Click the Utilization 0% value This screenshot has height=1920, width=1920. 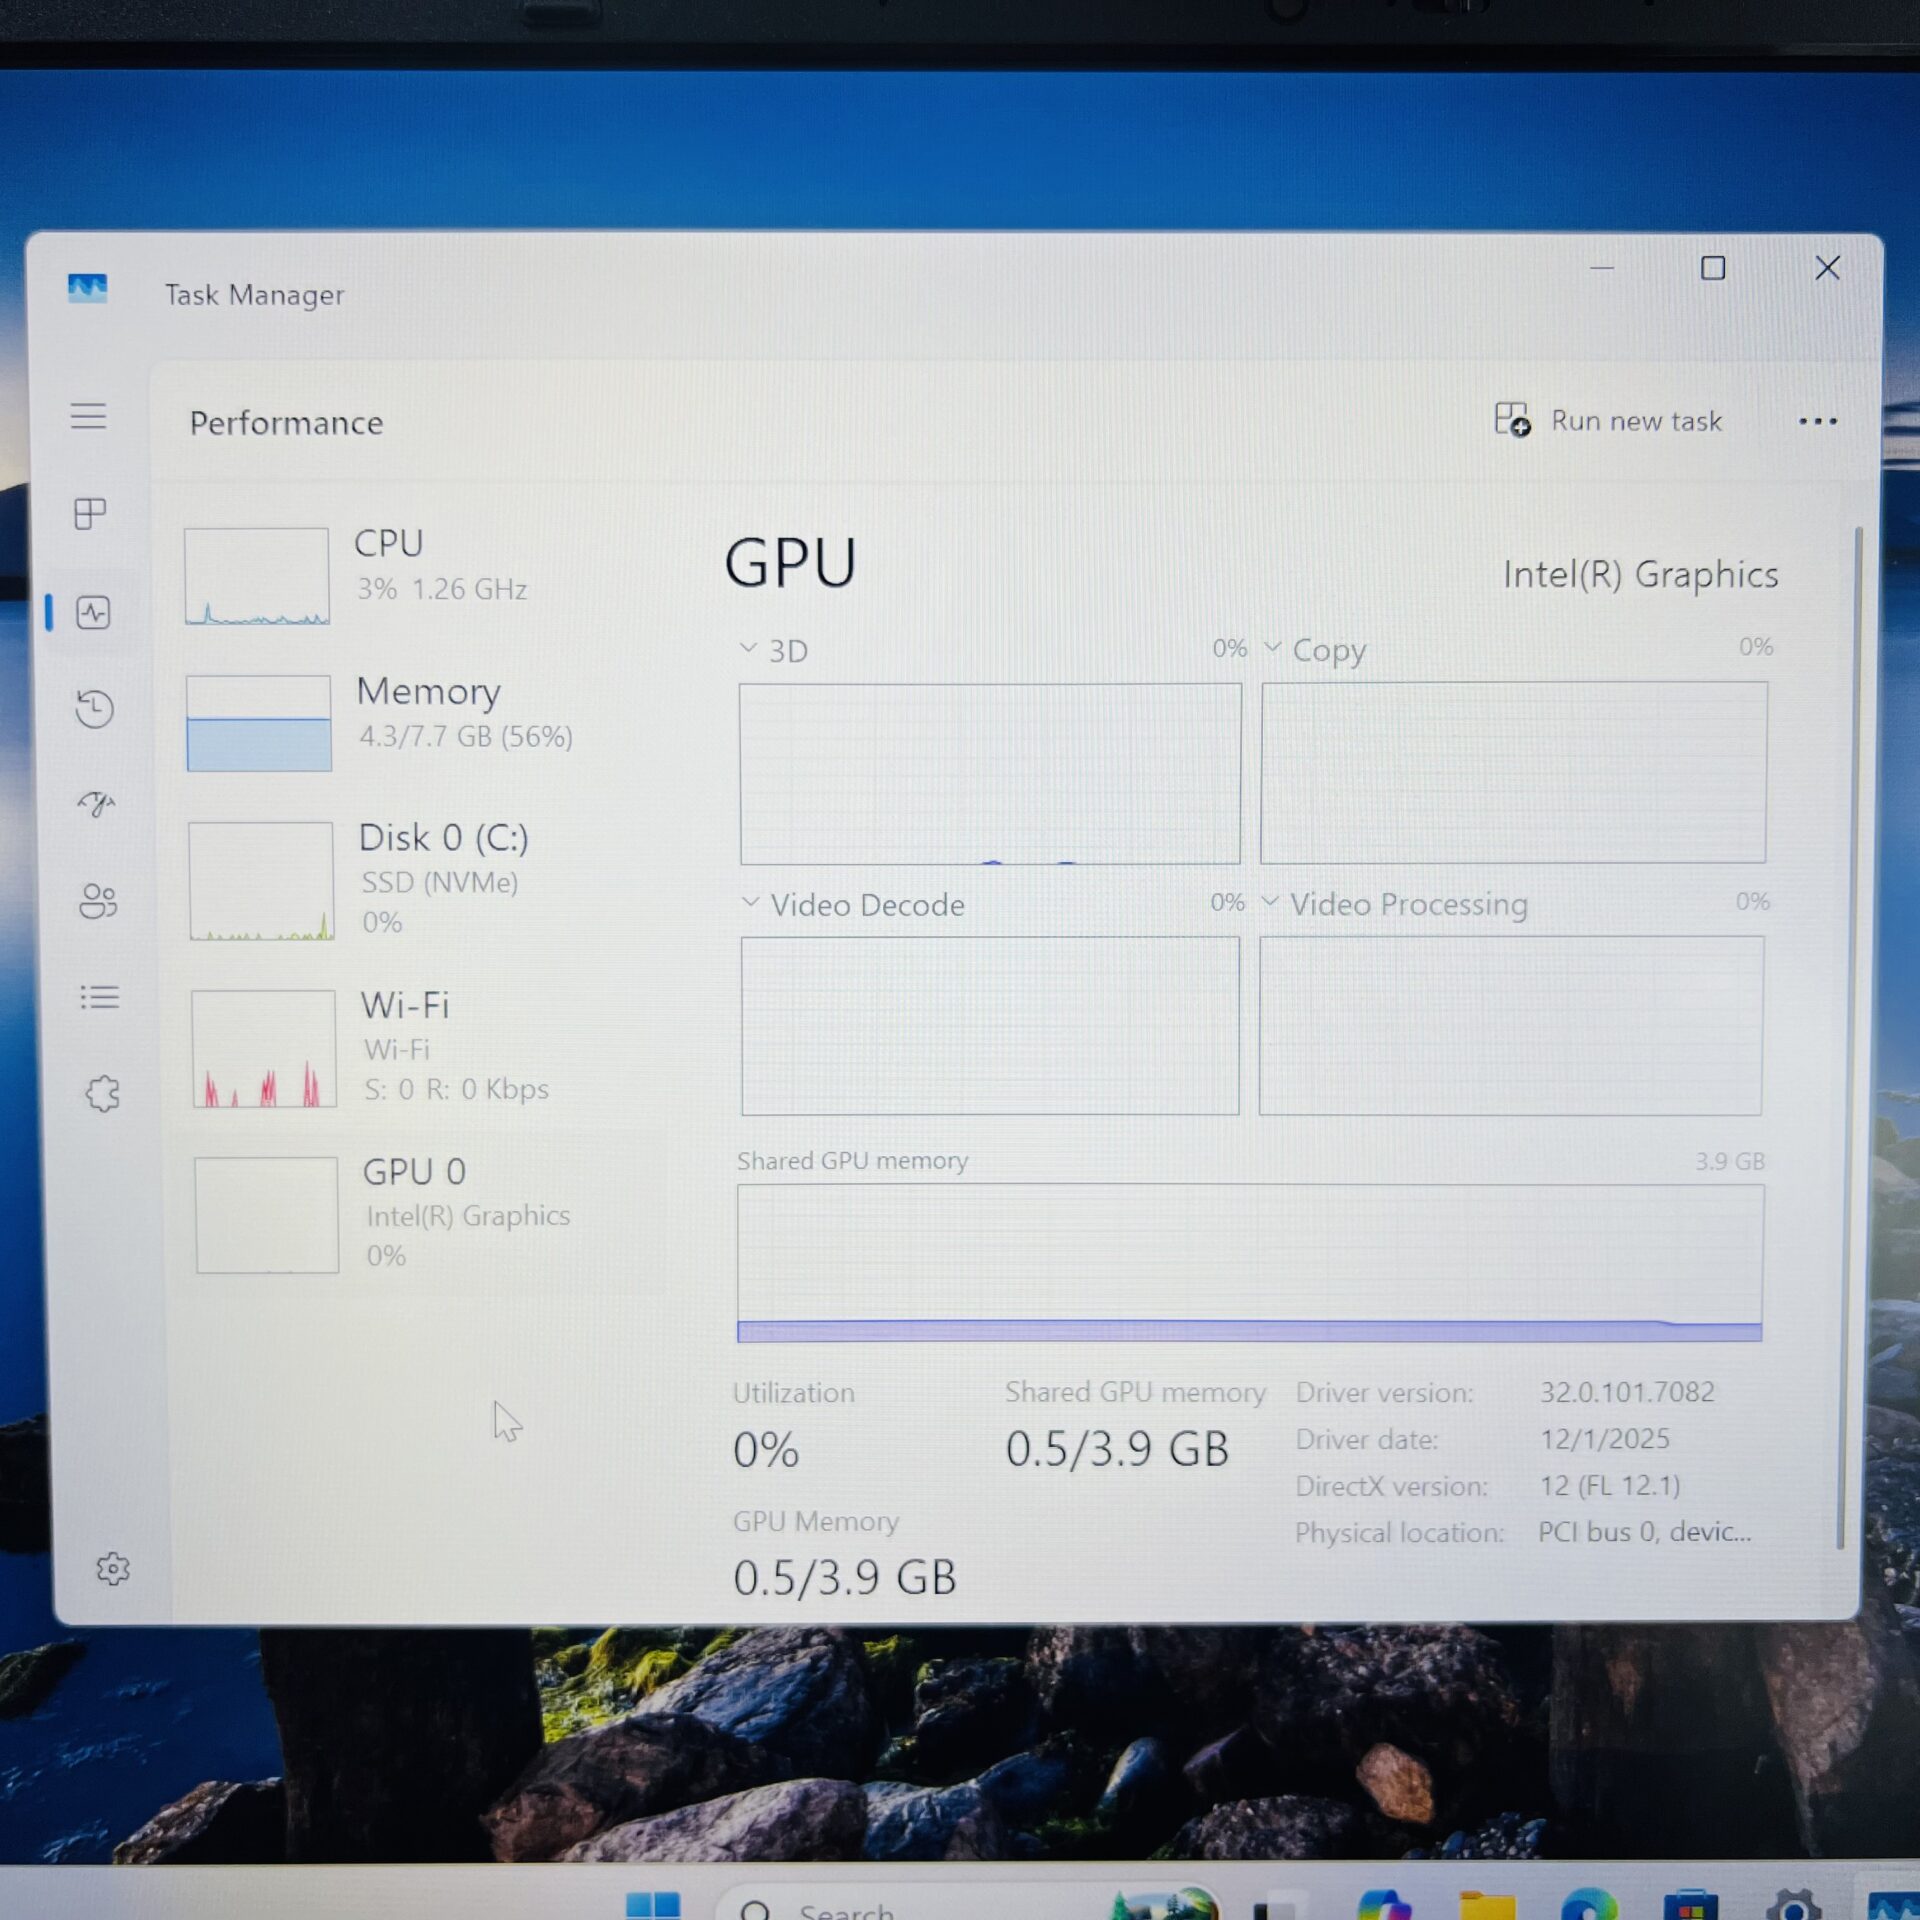click(x=765, y=1449)
